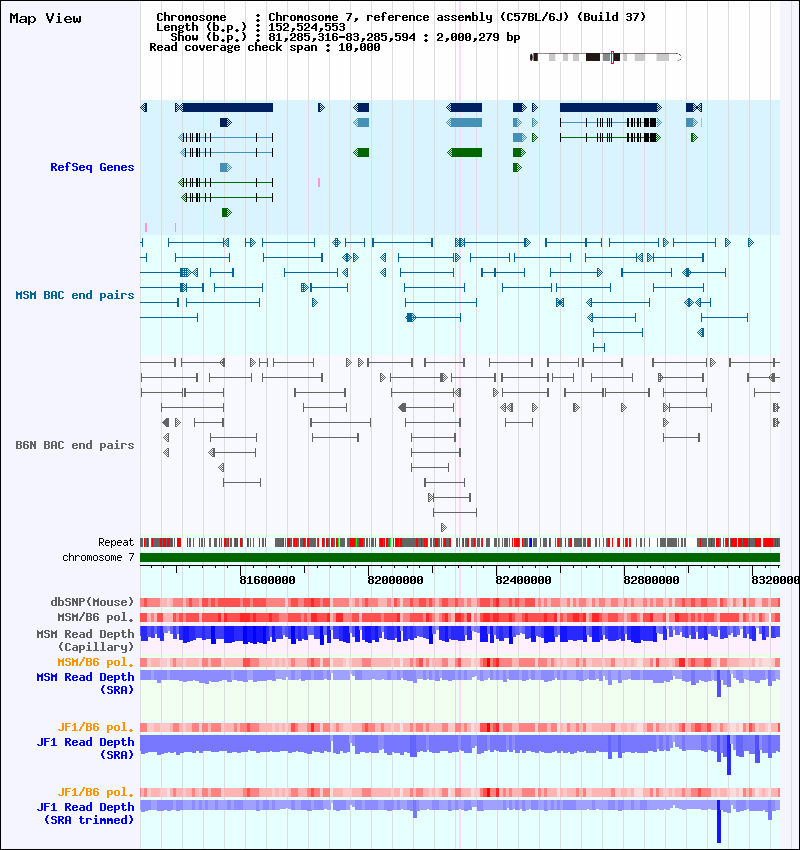Image resolution: width=800 pixels, height=850 pixels.
Task: Click the B6N BAC end pairs label
Action: (75, 445)
